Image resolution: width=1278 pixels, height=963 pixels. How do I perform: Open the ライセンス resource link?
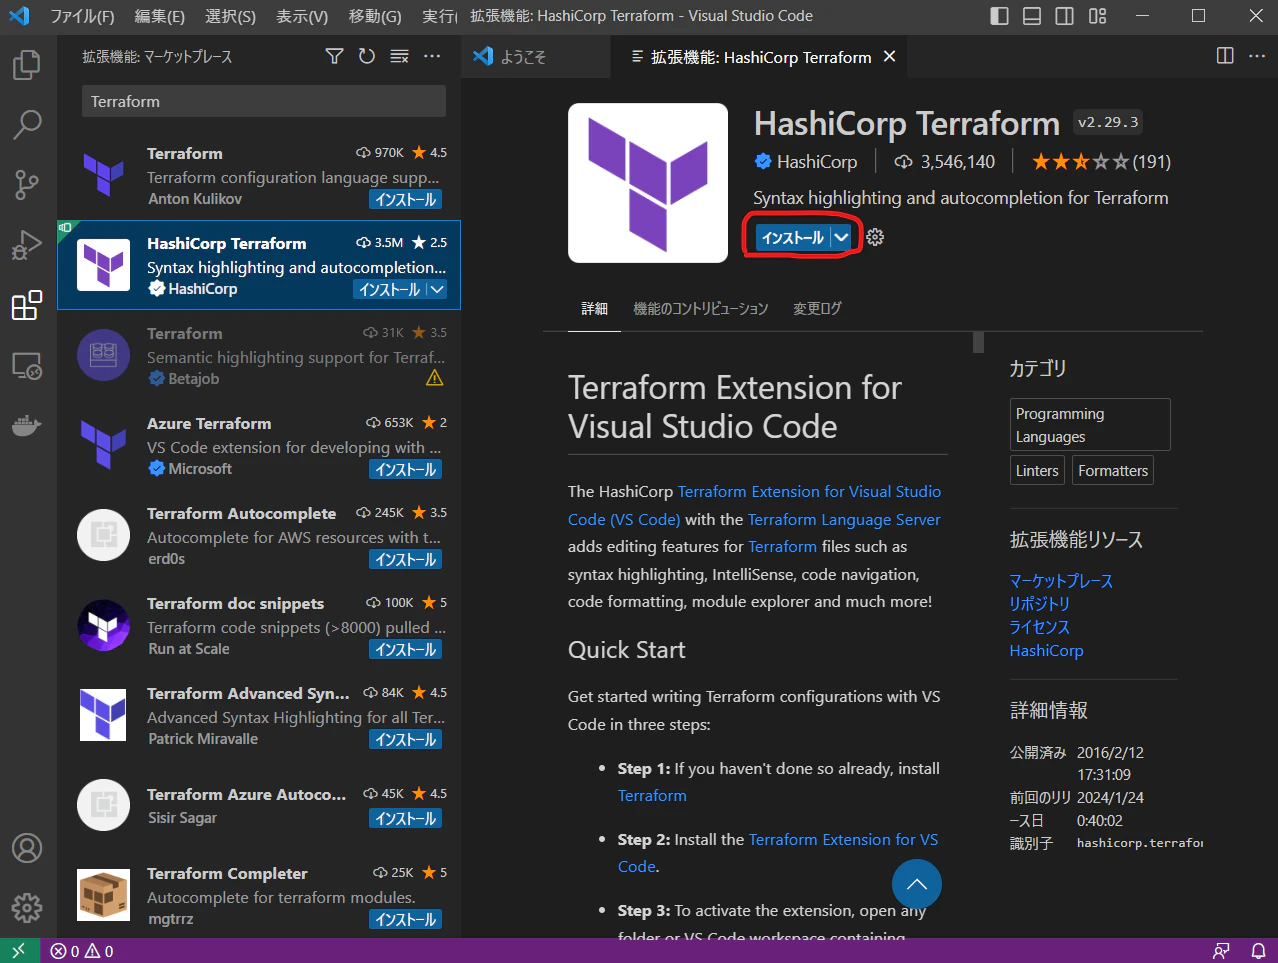[x=1040, y=627]
